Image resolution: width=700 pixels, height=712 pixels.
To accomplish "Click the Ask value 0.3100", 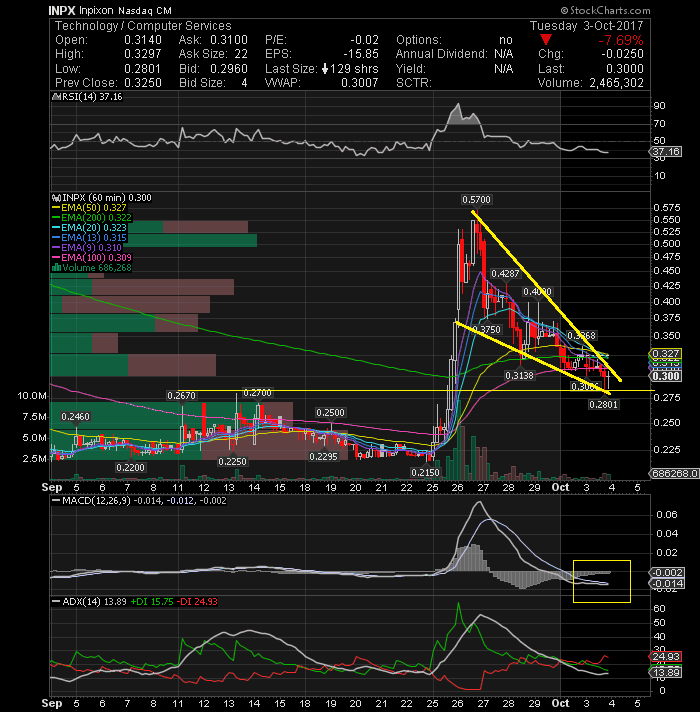I will click(x=229, y=40).
